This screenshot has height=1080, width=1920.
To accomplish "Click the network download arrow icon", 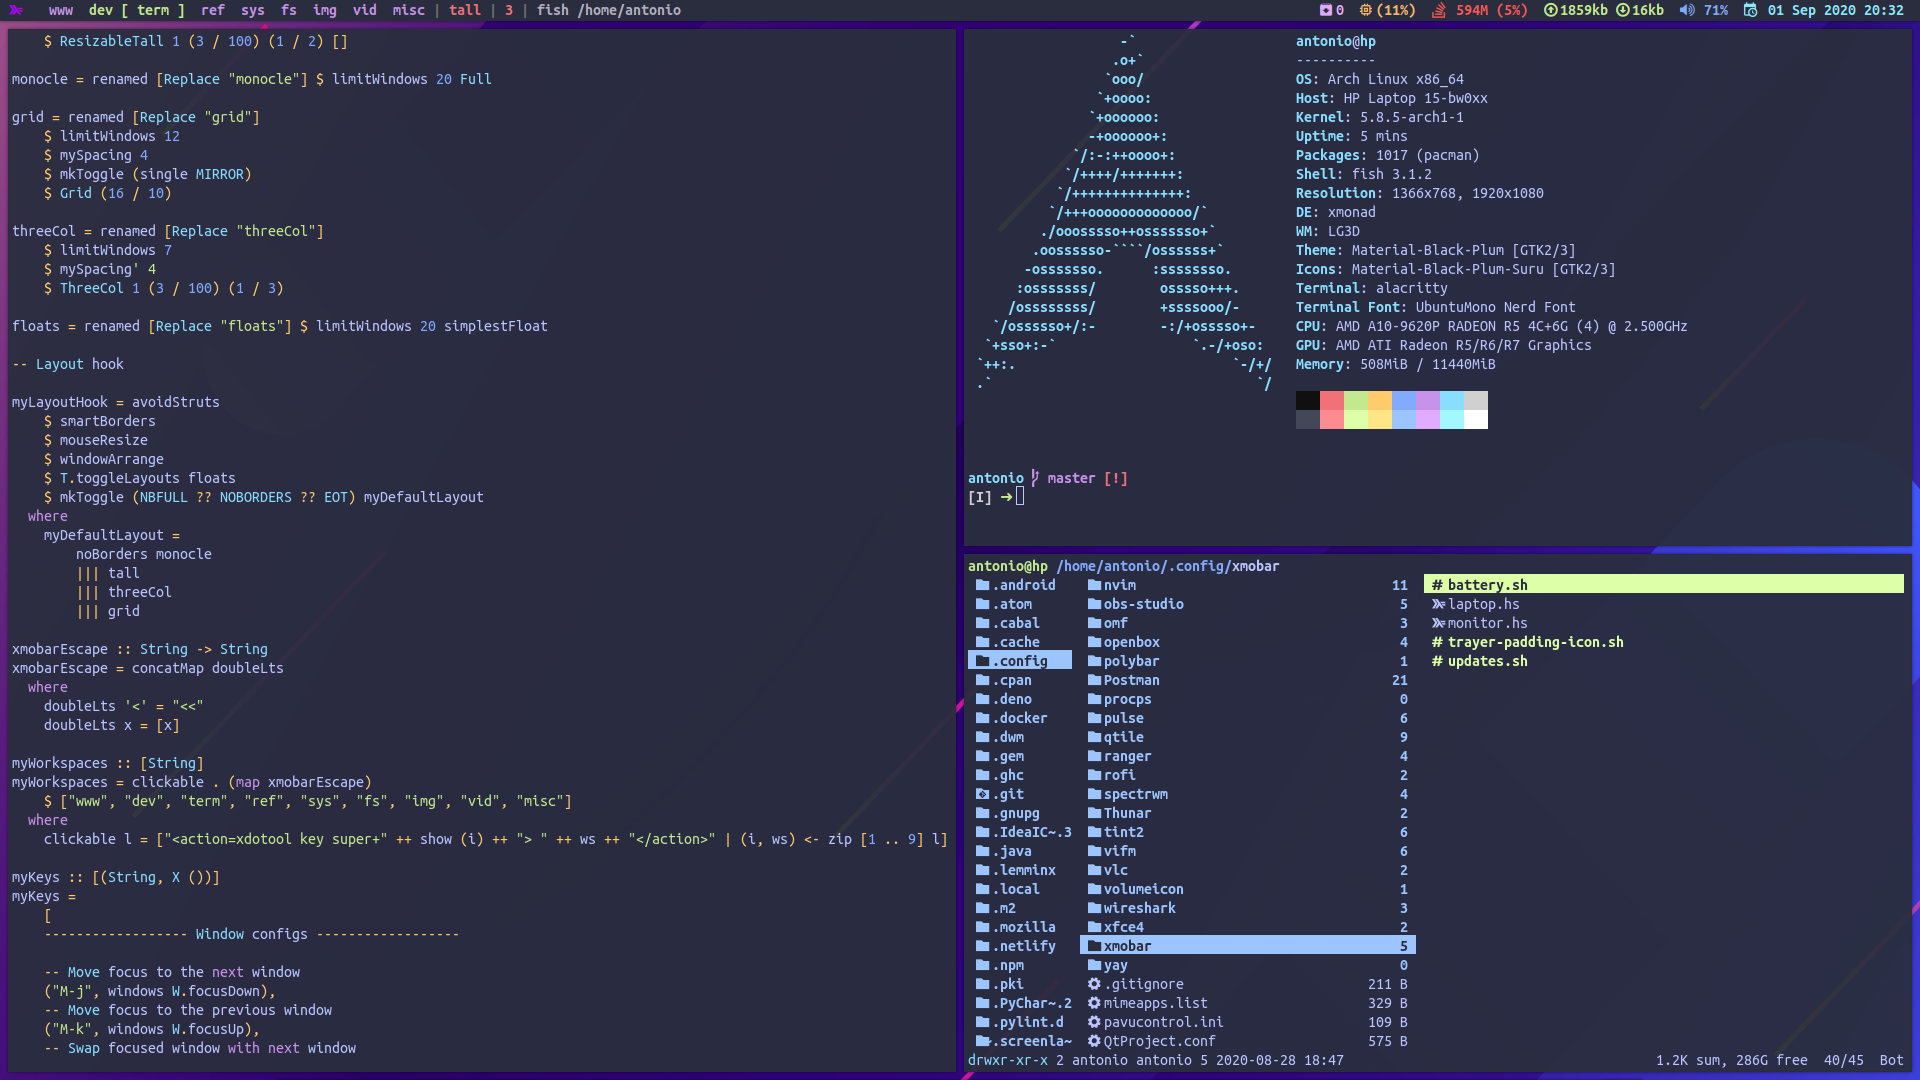I will coord(1623,10).
